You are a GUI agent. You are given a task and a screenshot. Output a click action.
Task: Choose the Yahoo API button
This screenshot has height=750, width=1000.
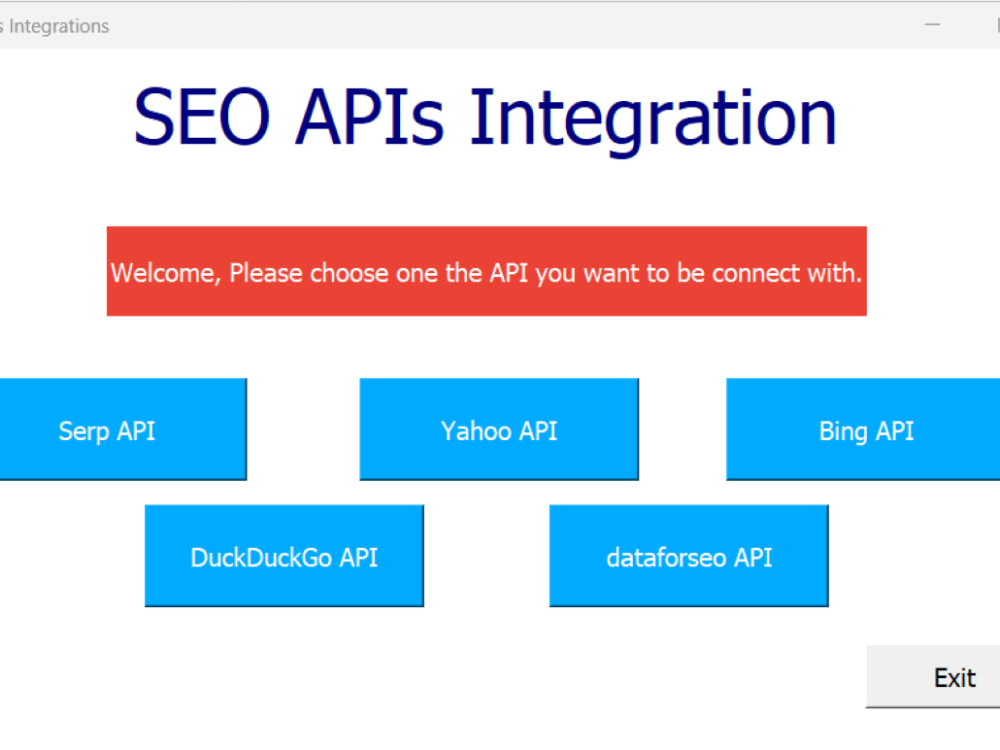tap(499, 429)
